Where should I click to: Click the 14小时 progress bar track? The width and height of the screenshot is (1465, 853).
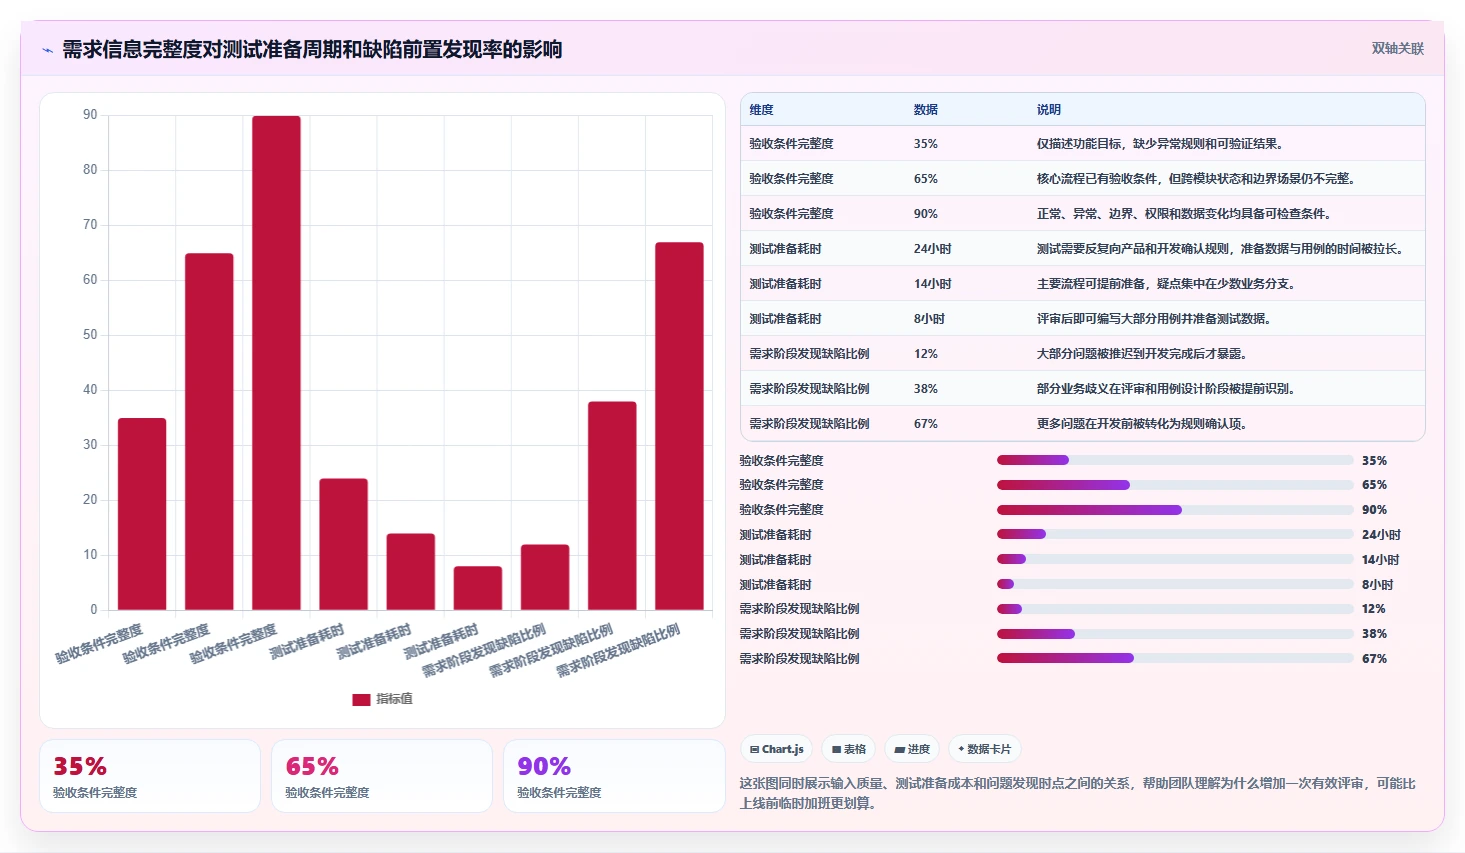pyautogui.click(x=1175, y=559)
